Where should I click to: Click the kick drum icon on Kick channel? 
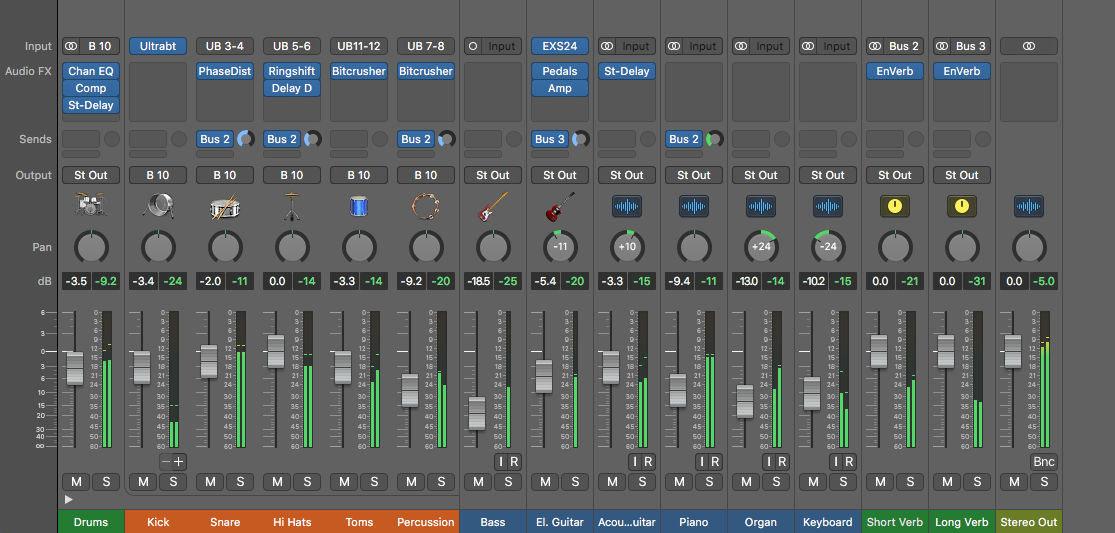coord(158,206)
